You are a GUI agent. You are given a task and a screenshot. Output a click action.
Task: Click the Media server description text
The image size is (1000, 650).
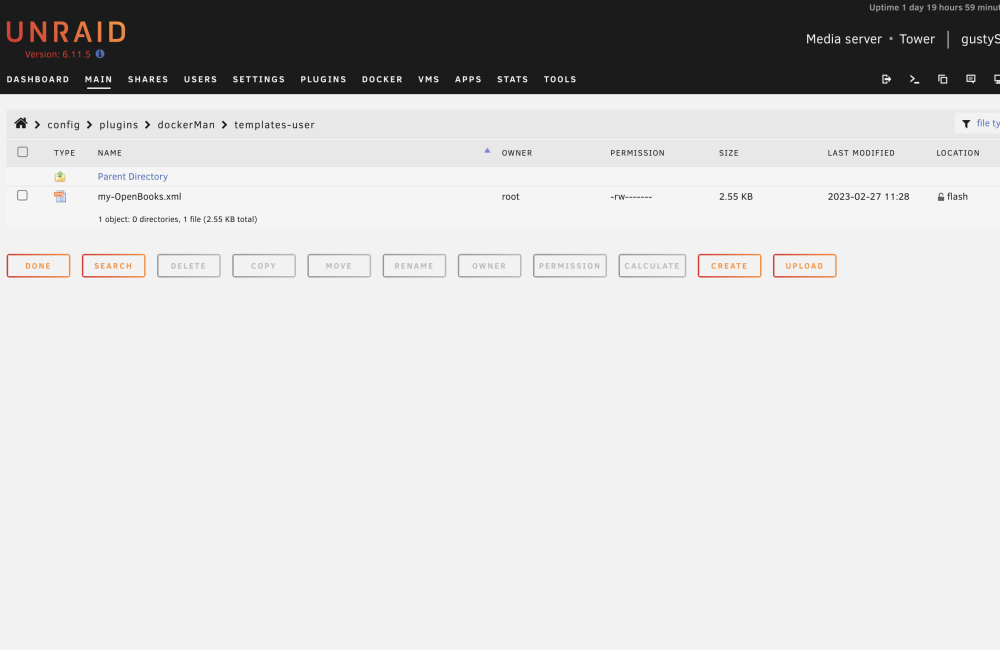coord(844,39)
